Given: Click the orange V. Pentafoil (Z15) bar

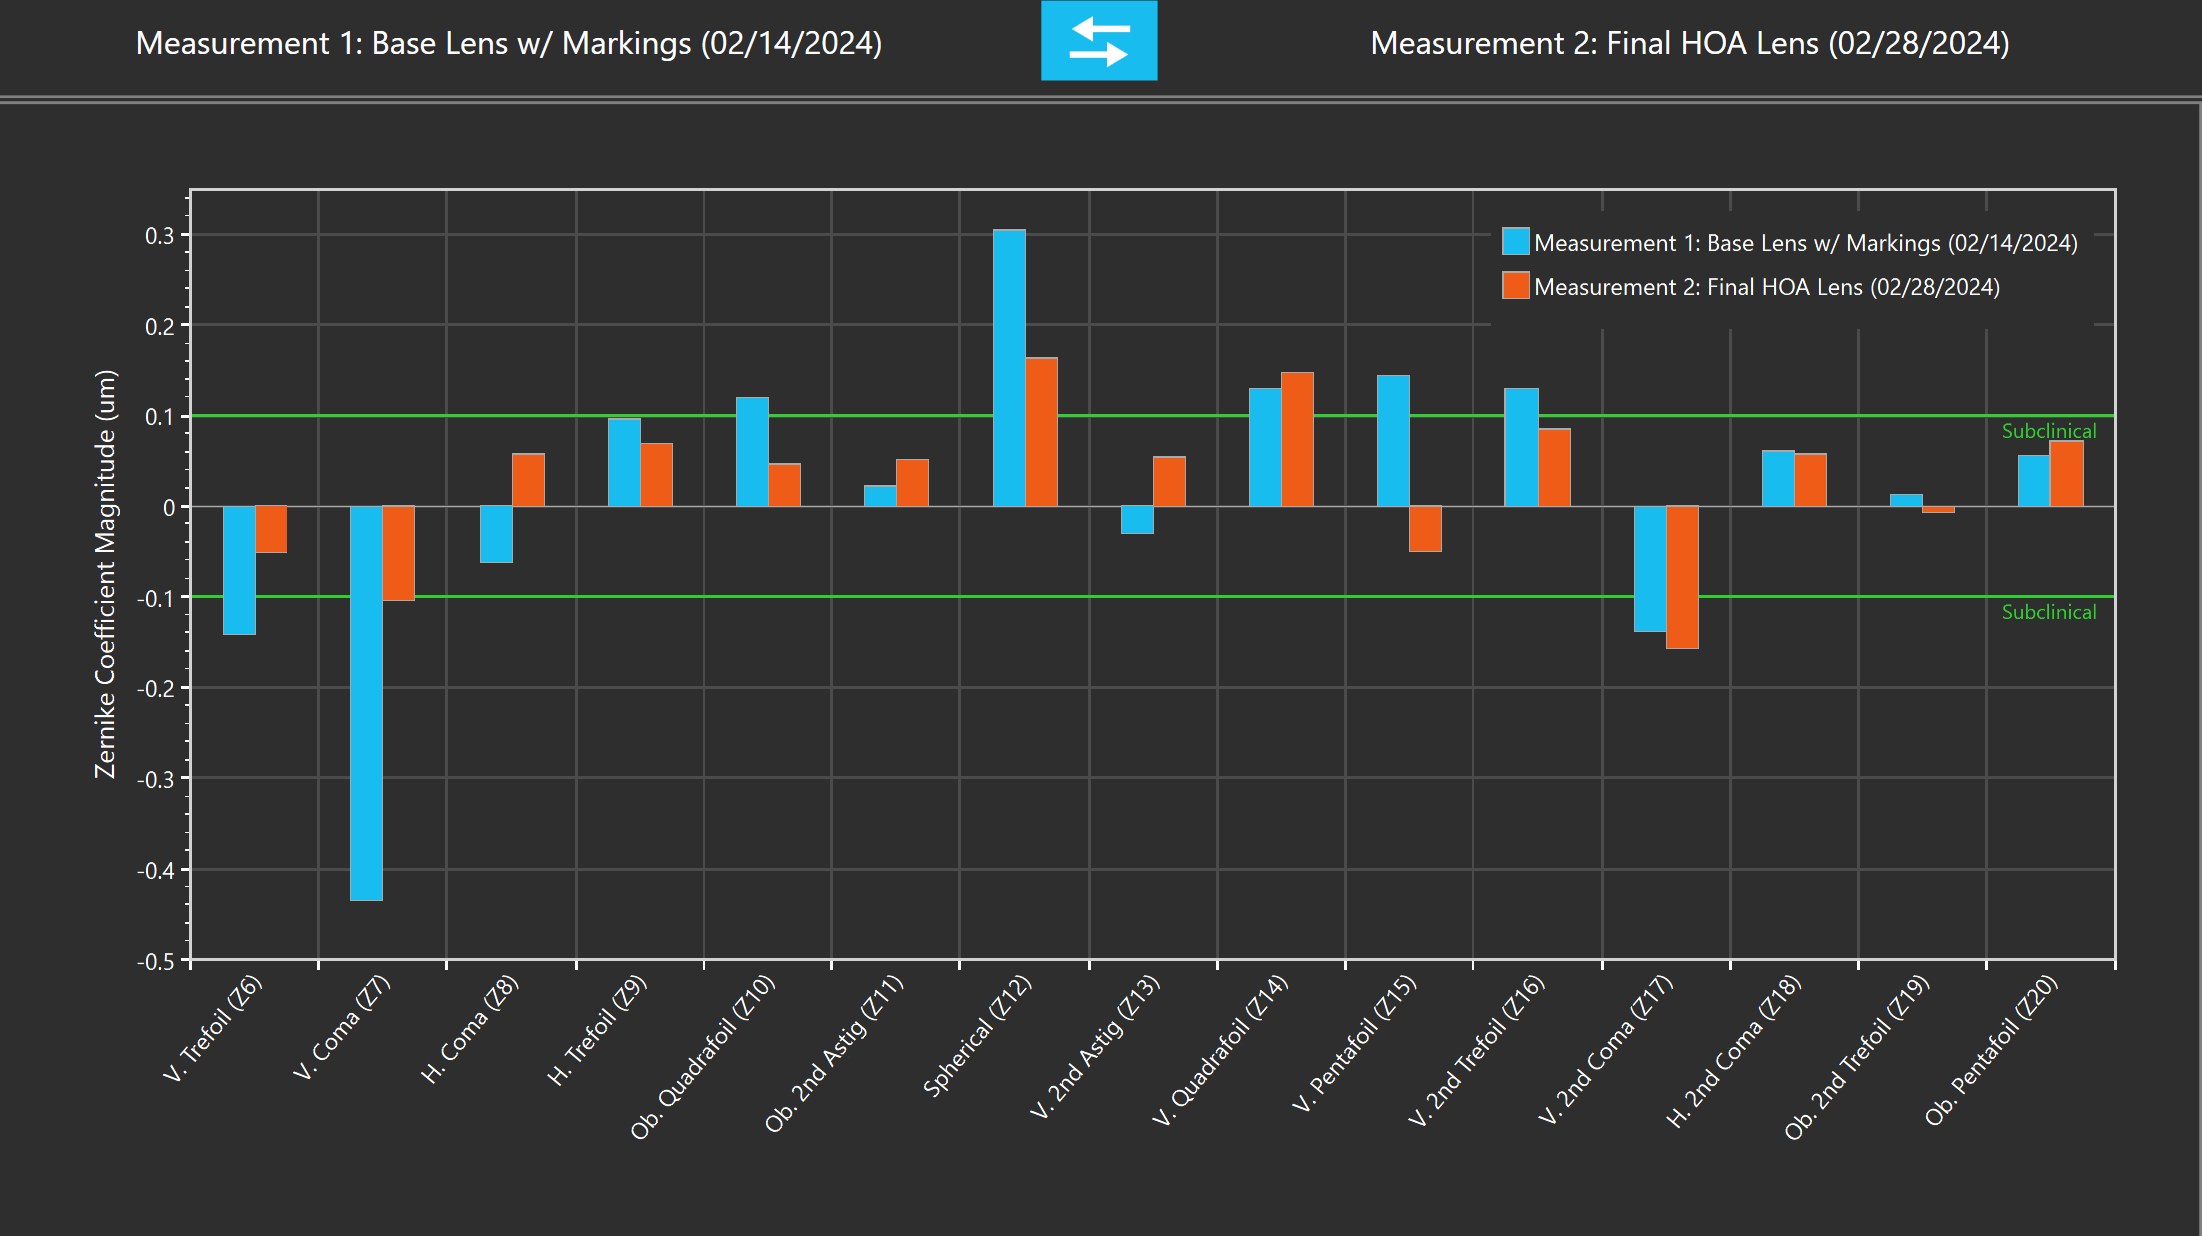Looking at the screenshot, I should click(1425, 529).
